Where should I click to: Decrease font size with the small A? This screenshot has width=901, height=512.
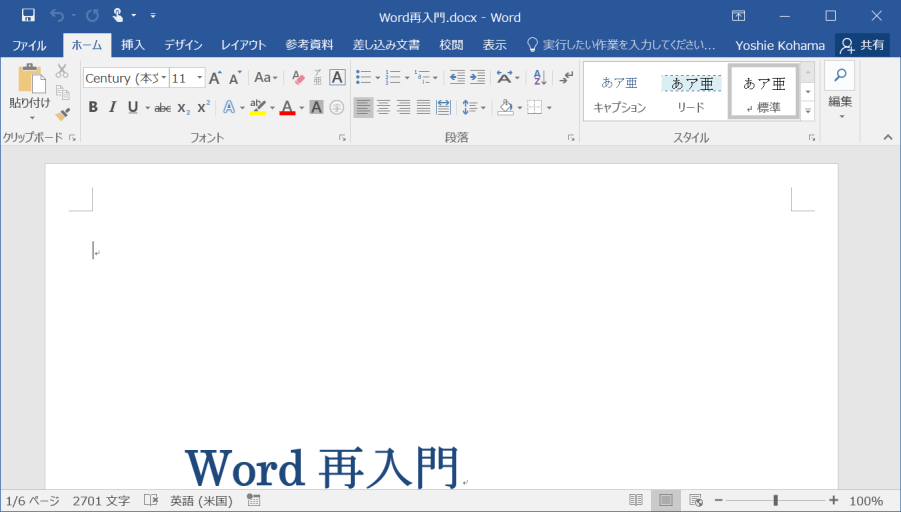(234, 78)
